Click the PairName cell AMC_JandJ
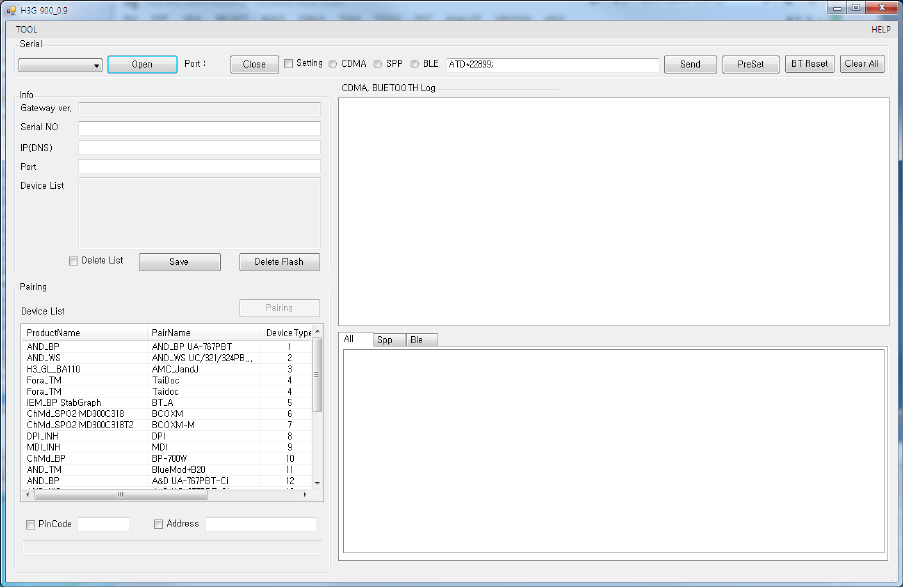The width and height of the screenshot is (903, 587). point(175,369)
